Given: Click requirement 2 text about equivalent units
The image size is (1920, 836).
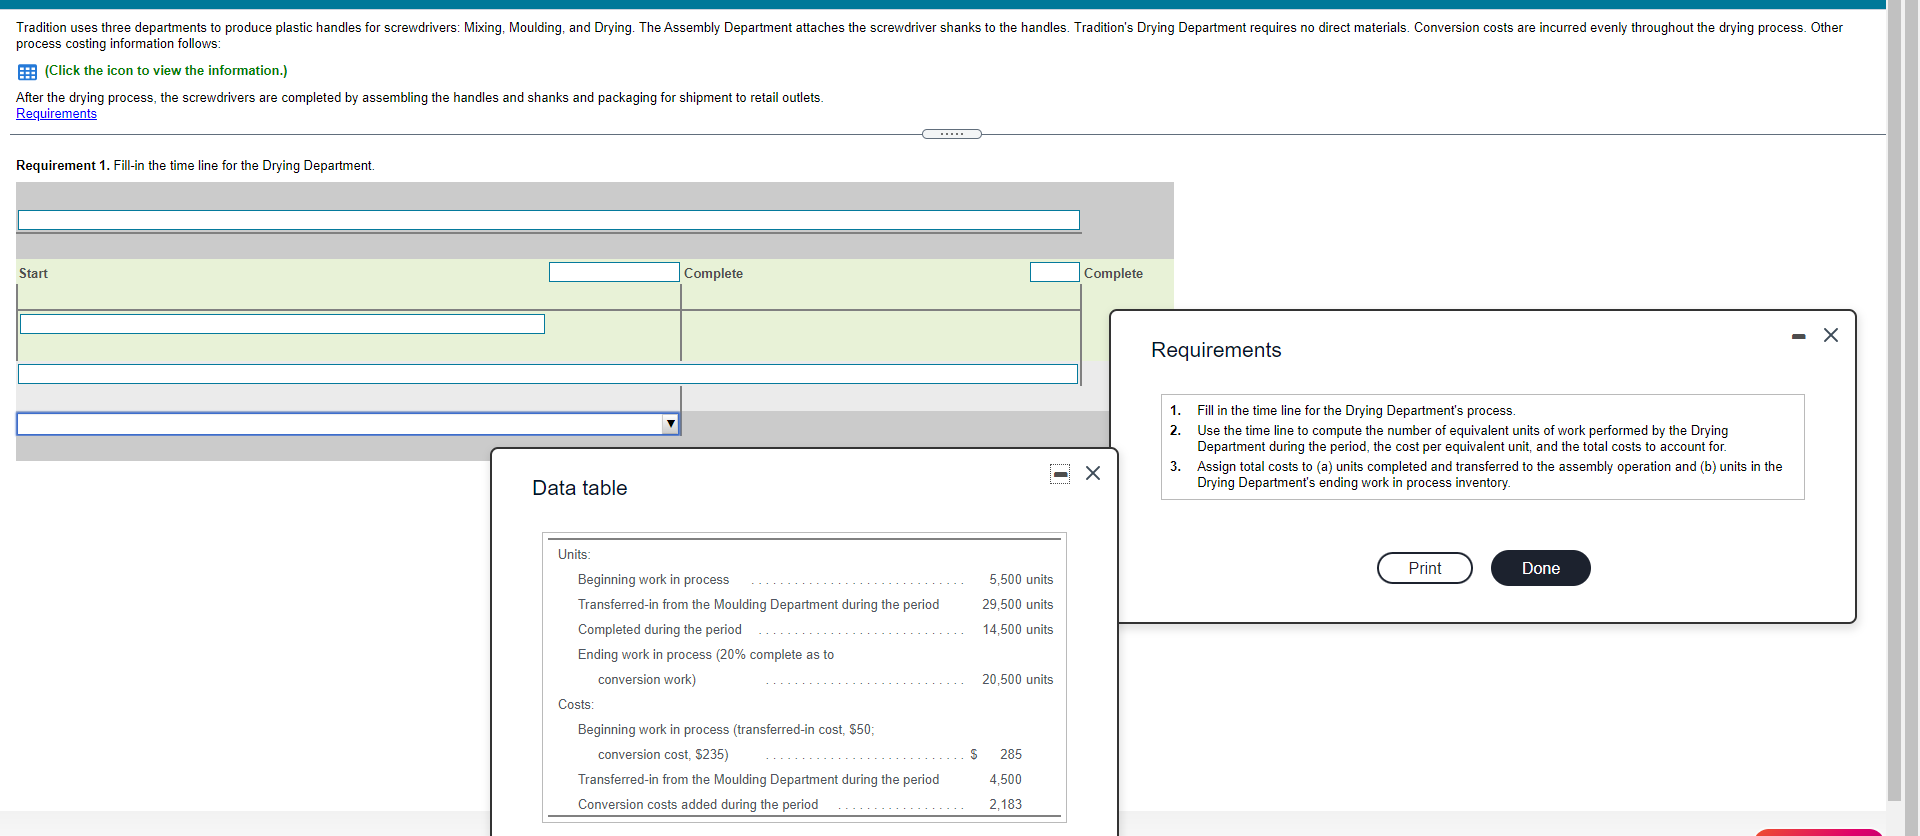Looking at the screenshot, I should coord(1462,439).
